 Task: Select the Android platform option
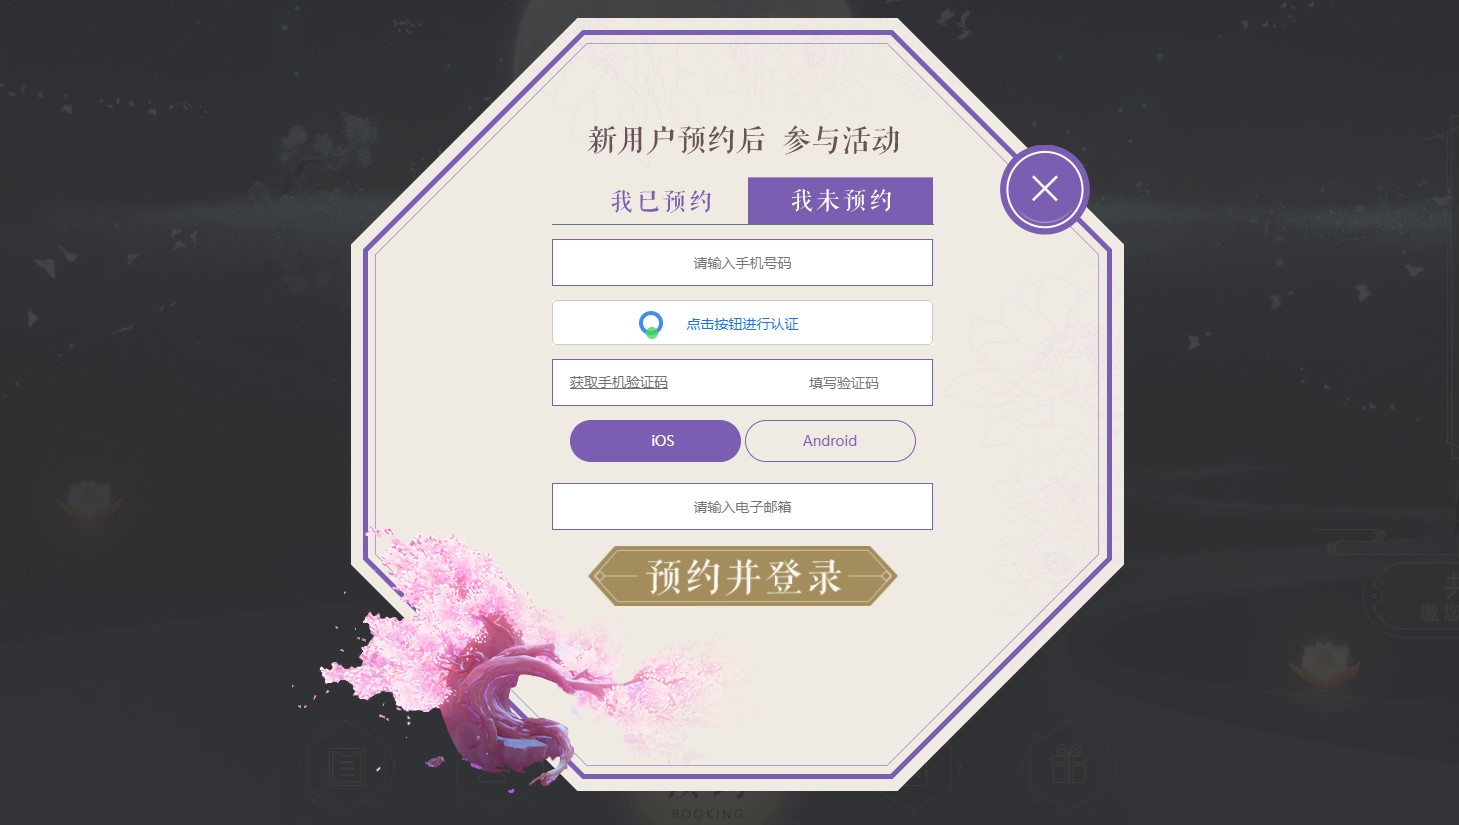(x=830, y=441)
